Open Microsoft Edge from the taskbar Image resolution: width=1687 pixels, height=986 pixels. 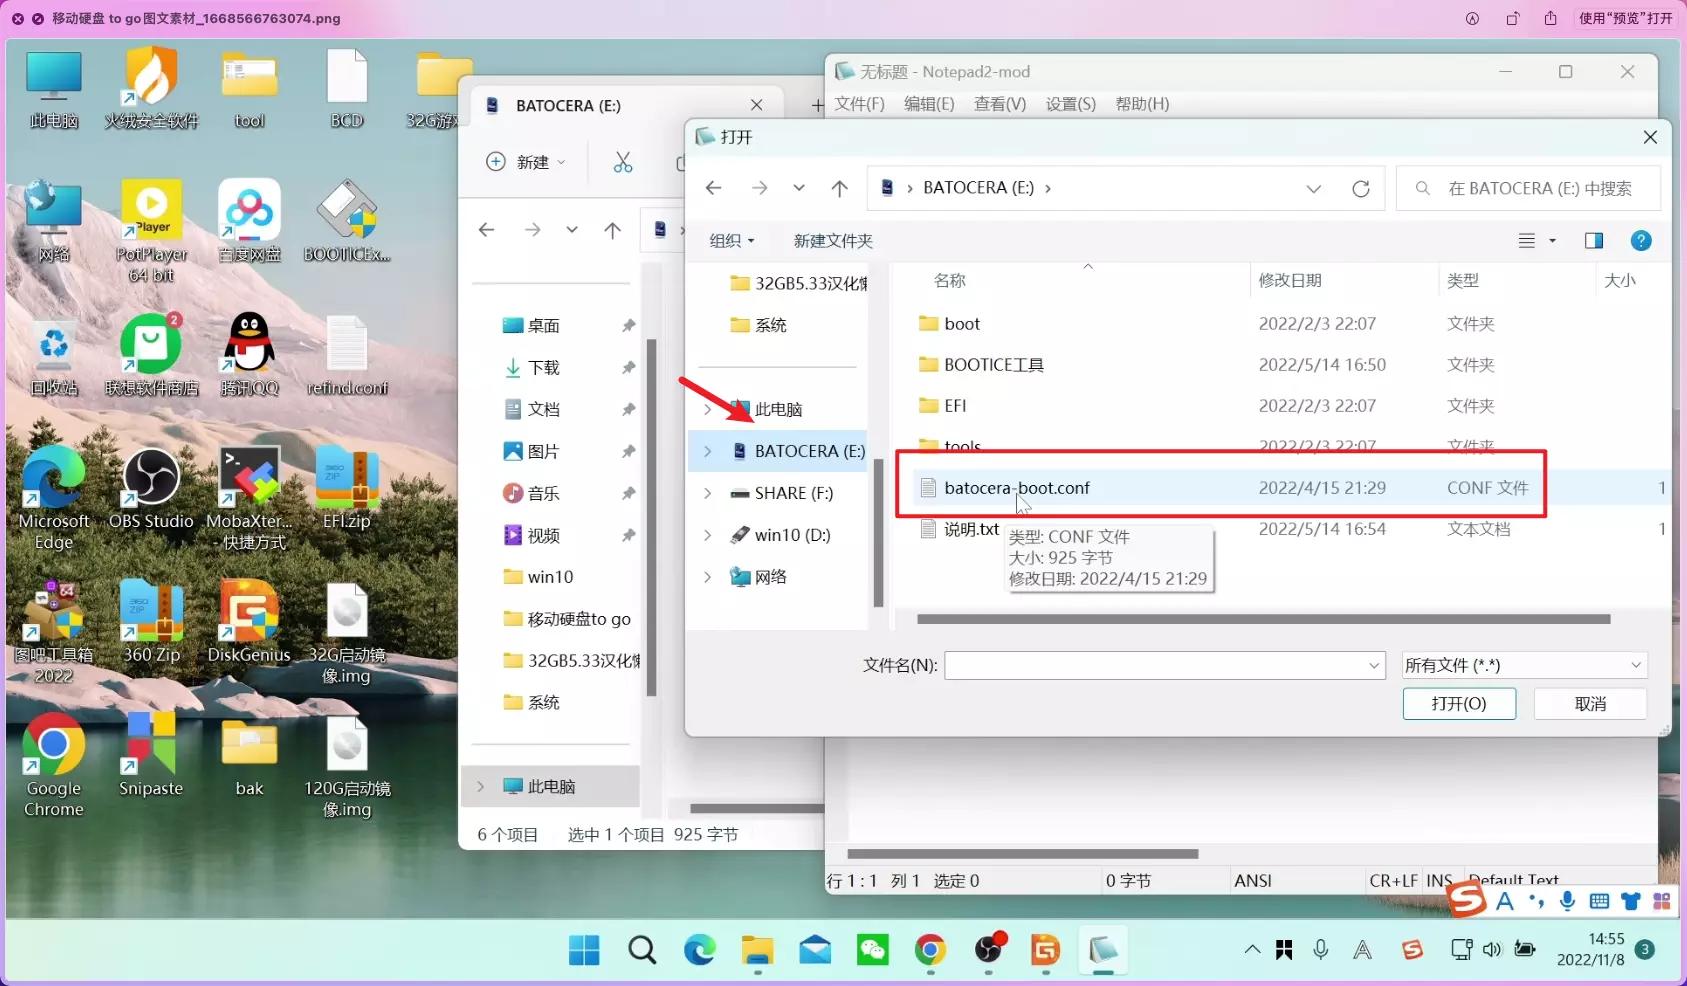700,950
